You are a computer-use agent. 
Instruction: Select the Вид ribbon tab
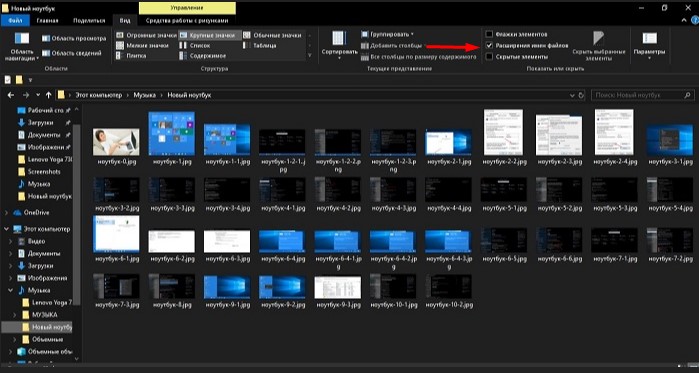pyautogui.click(x=125, y=20)
